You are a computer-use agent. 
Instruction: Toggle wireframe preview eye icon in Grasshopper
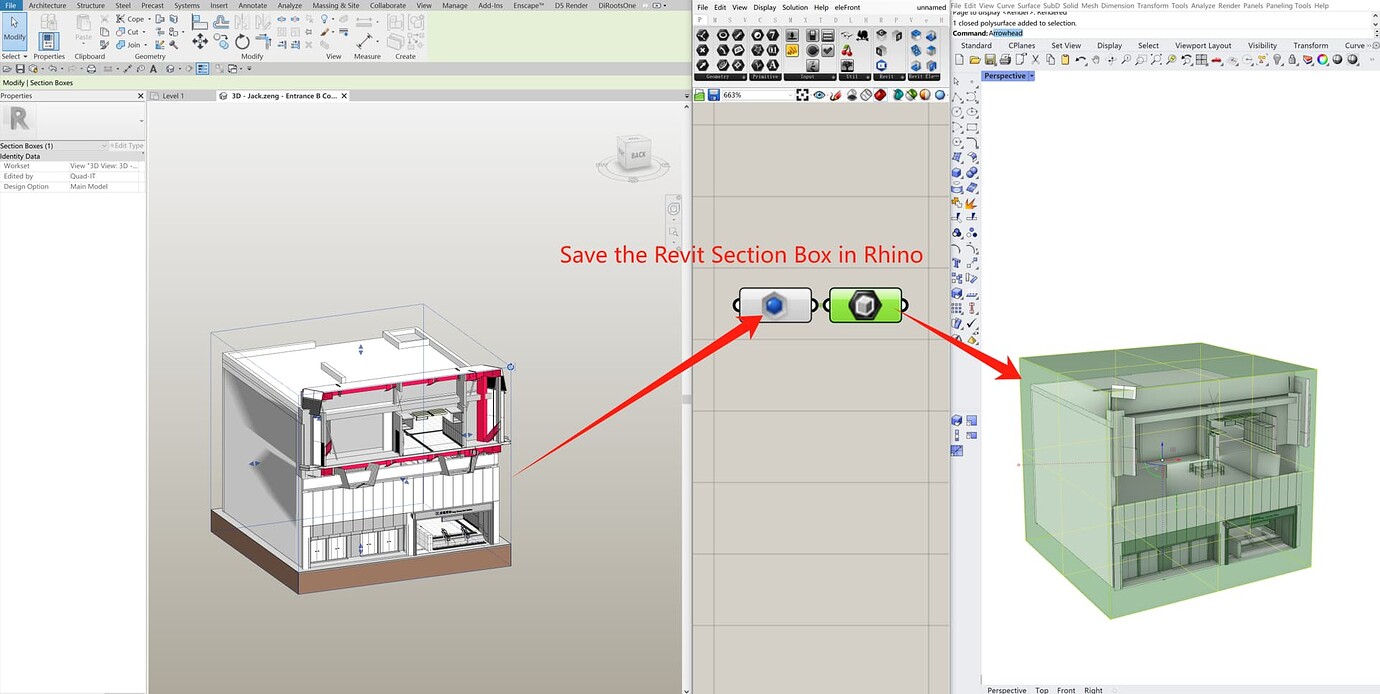pos(820,94)
